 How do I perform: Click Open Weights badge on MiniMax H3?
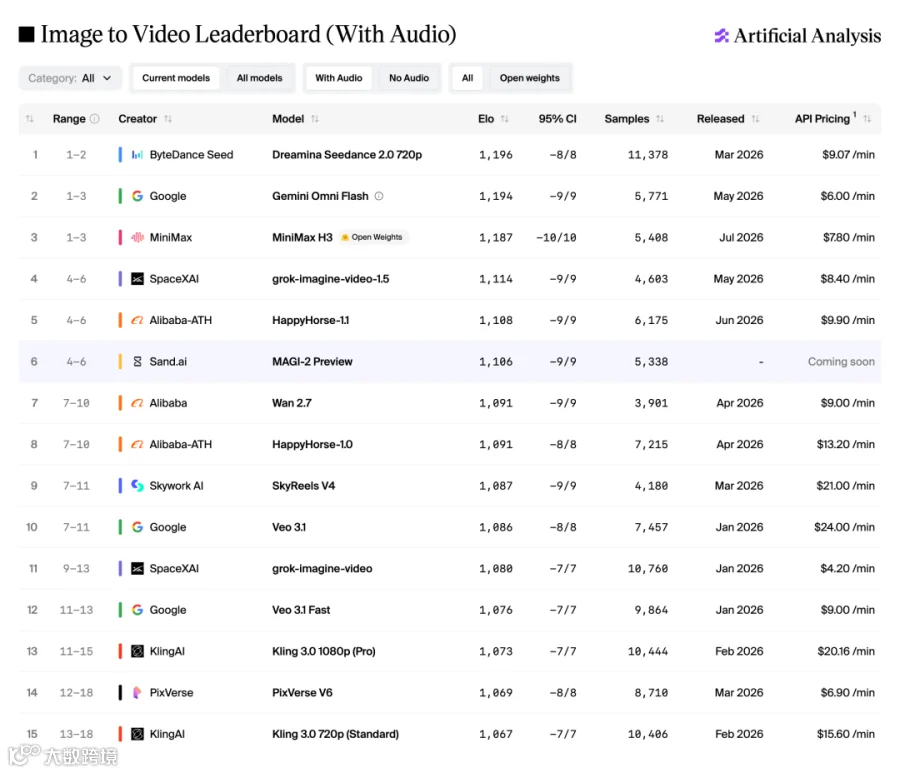coord(373,237)
